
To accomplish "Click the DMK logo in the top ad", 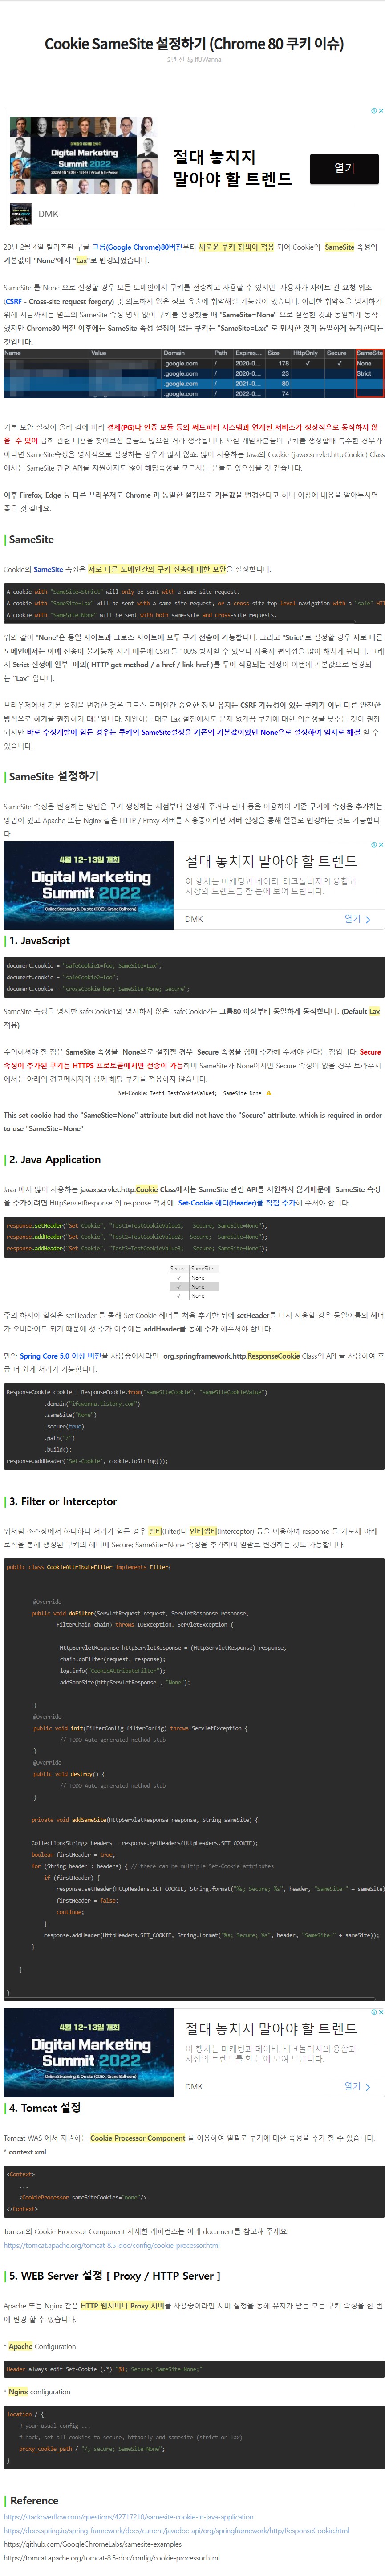I will (21, 213).
